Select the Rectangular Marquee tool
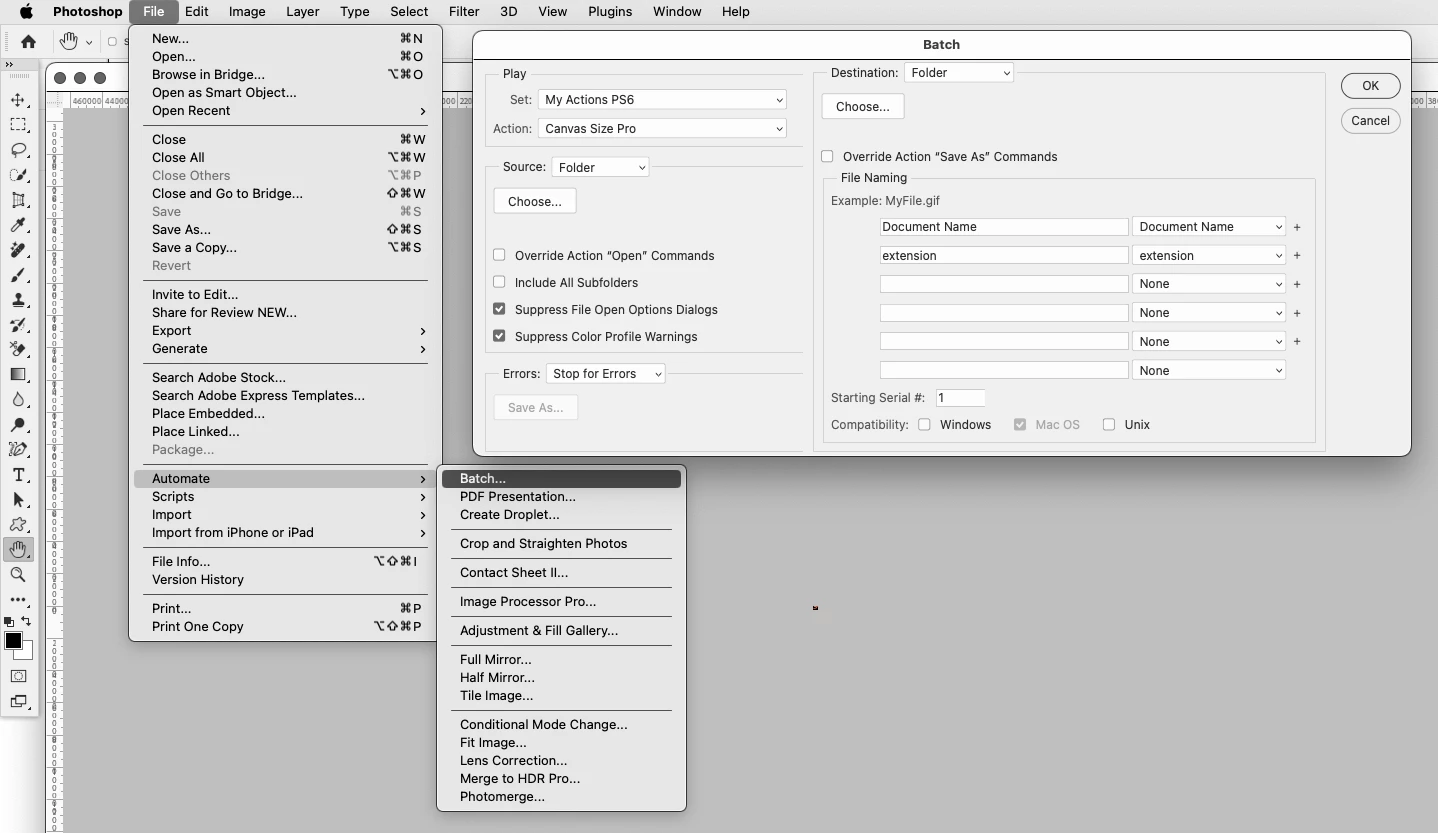The width and height of the screenshot is (1438, 833). click(18, 125)
